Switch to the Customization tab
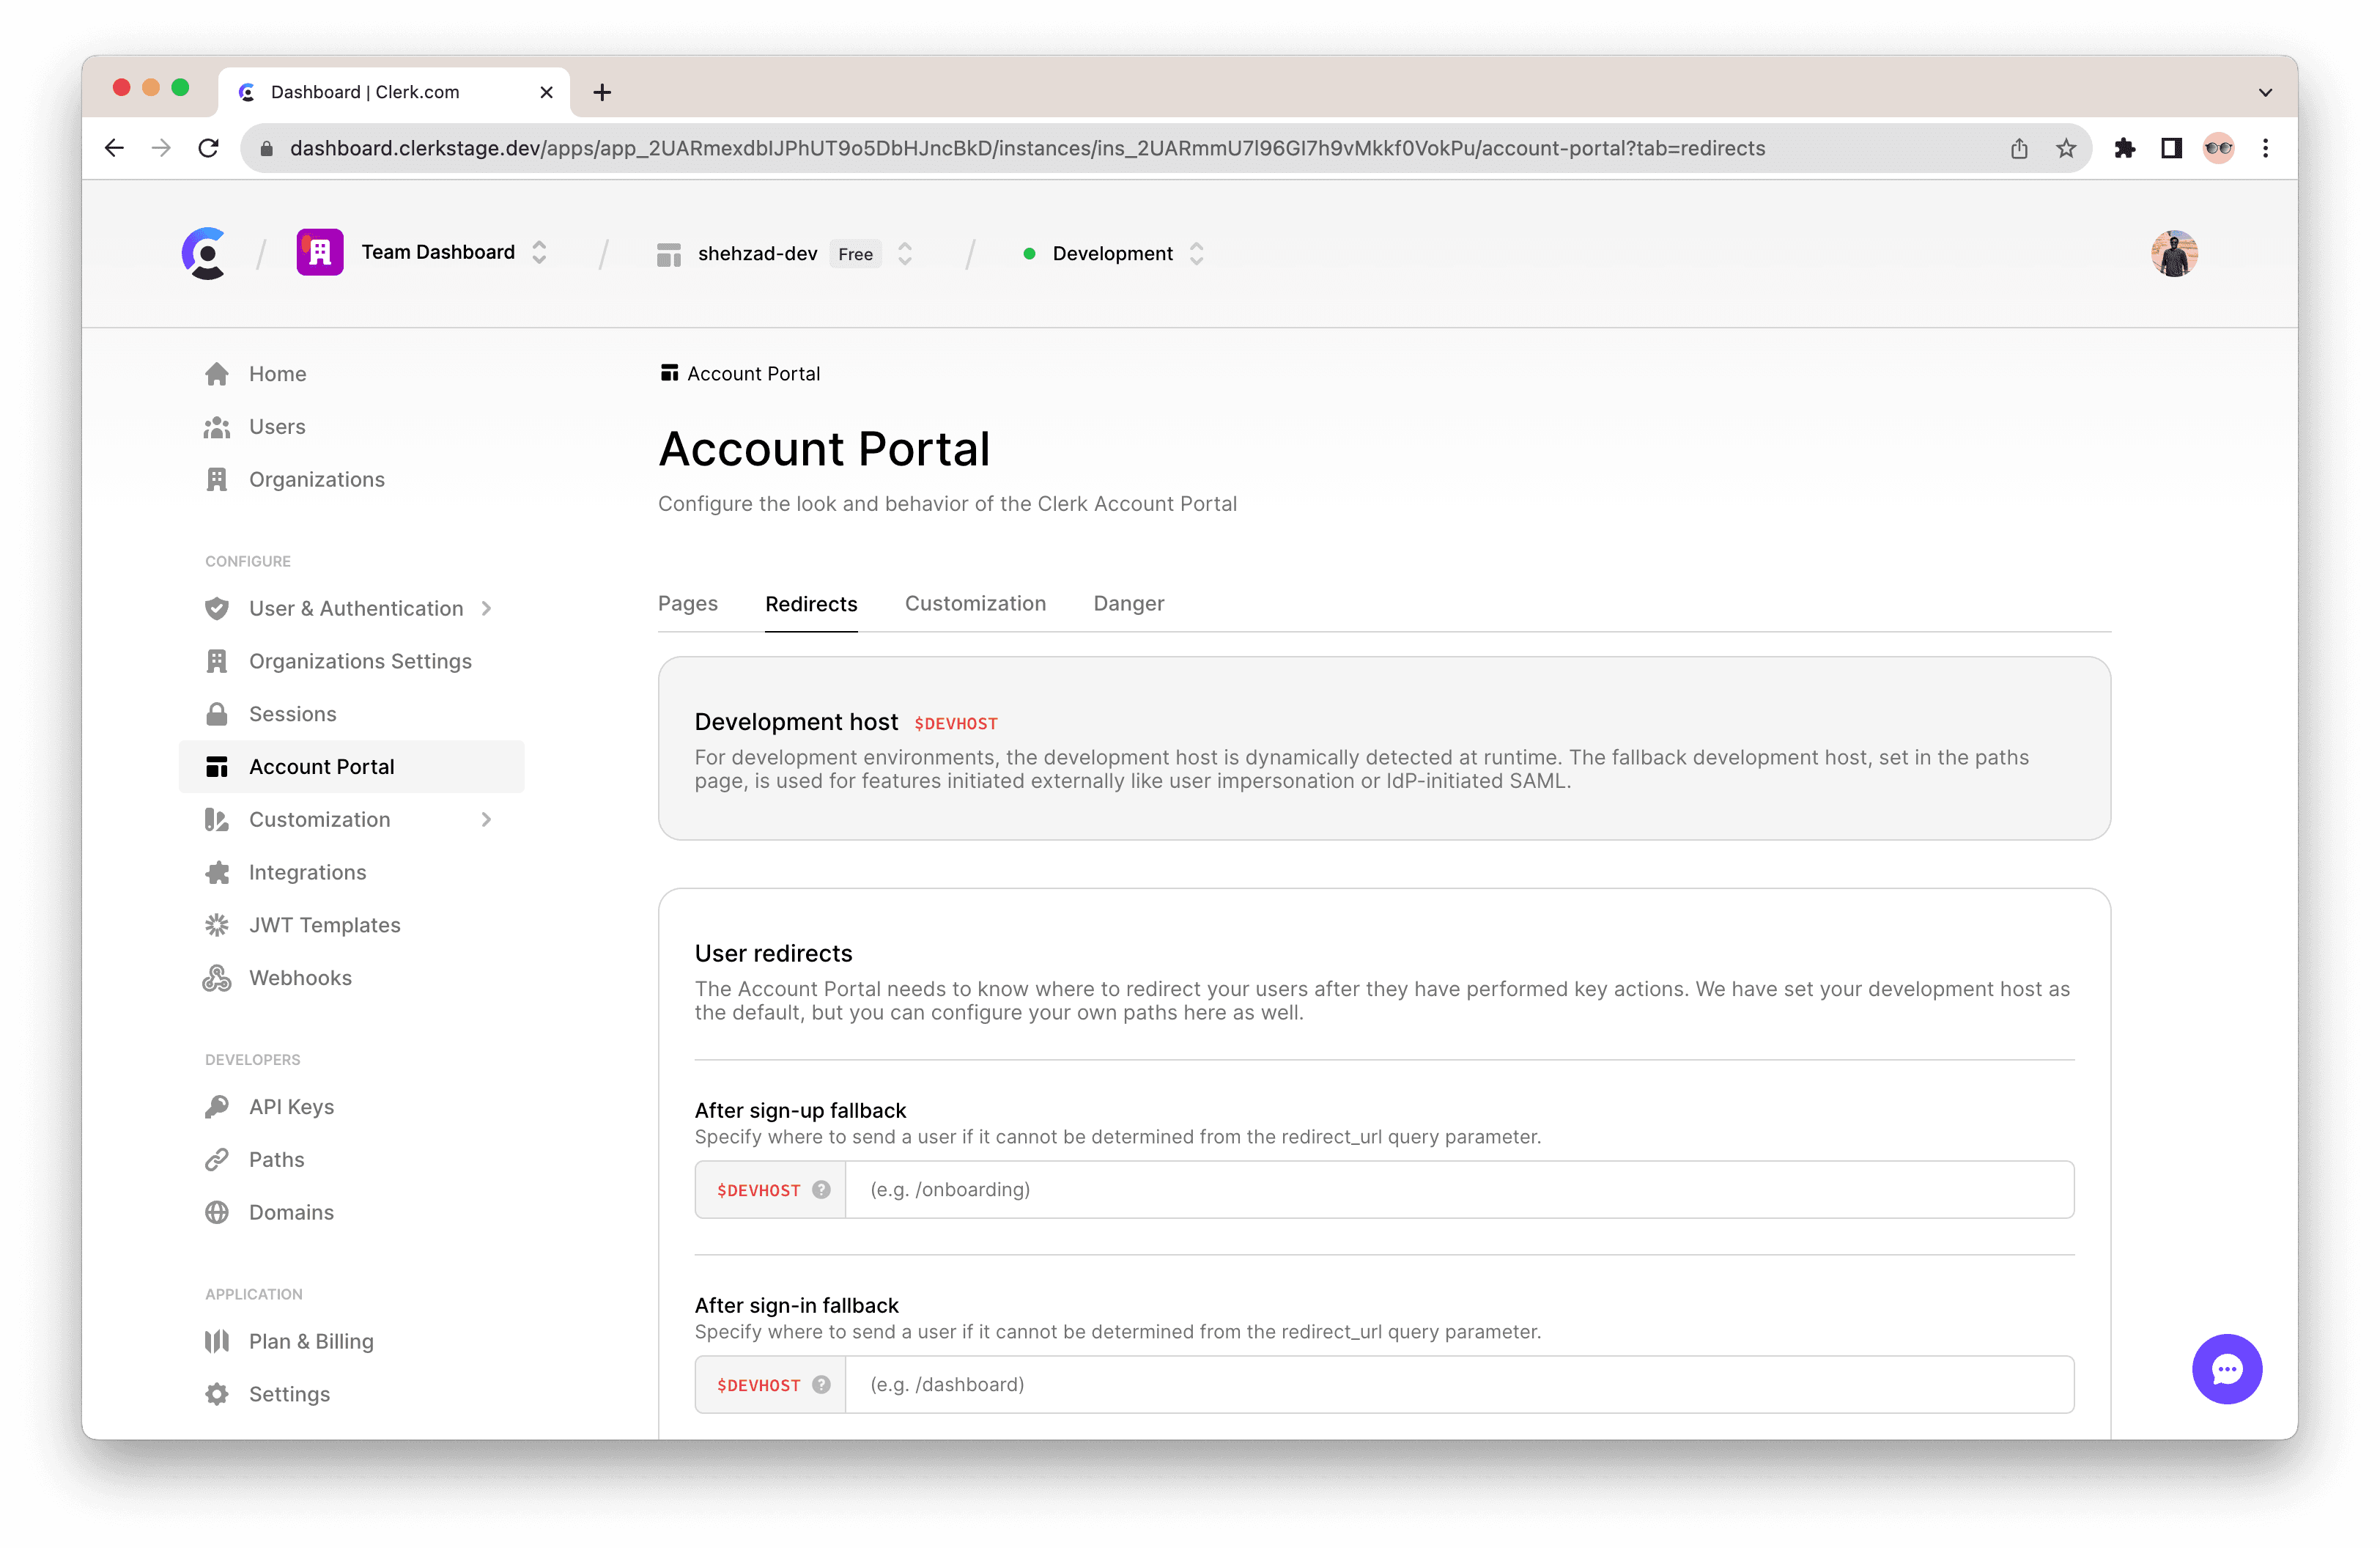2380x1548 pixels. (975, 603)
